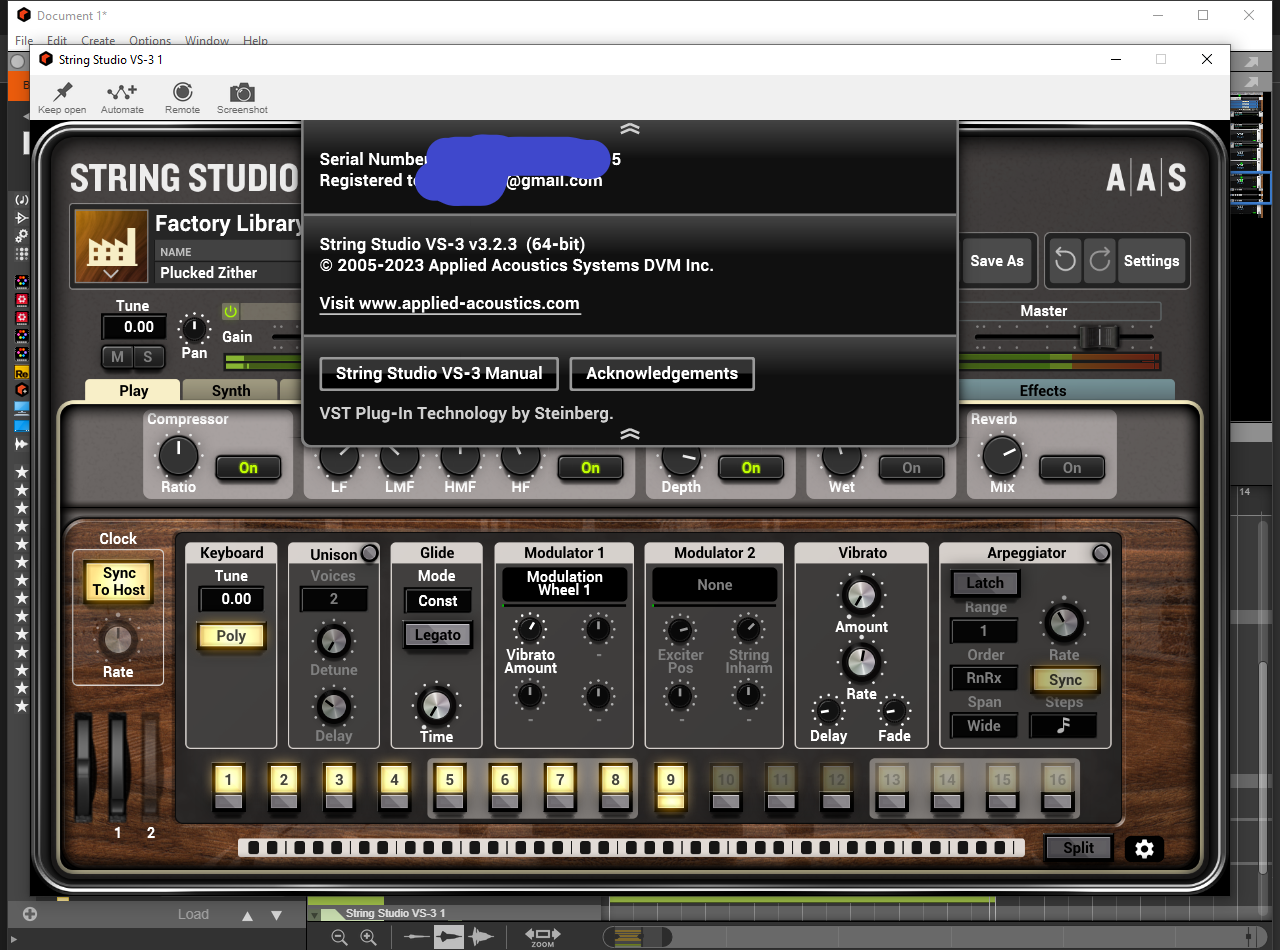Select the note icon Steps value in Arpeggiator

coord(1063,726)
